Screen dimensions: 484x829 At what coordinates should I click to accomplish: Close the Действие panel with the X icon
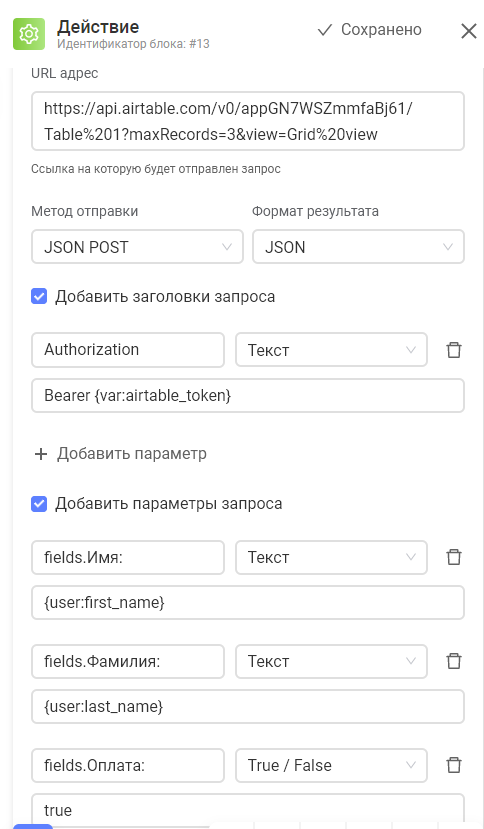click(469, 31)
